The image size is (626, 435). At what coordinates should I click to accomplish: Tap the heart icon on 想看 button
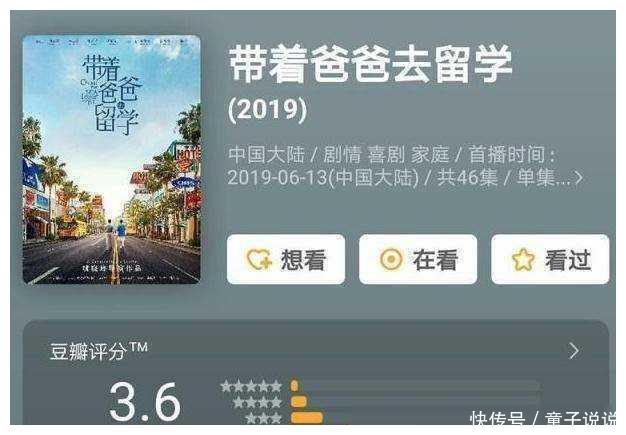(259, 259)
